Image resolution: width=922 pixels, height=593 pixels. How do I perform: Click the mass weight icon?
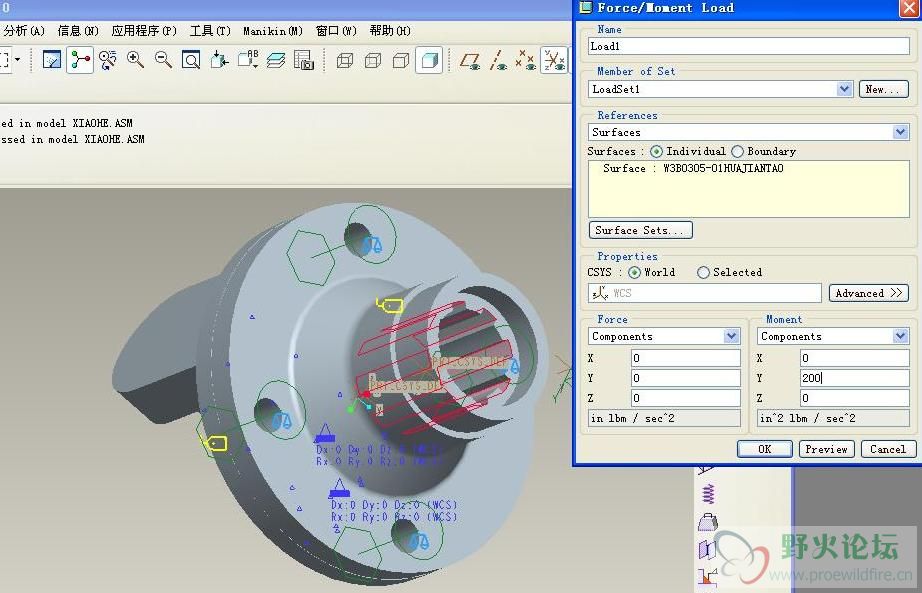coord(708,522)
